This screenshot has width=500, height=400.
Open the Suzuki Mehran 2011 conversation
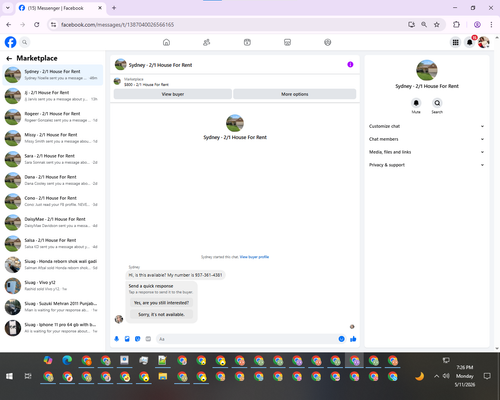coord(53,307)
